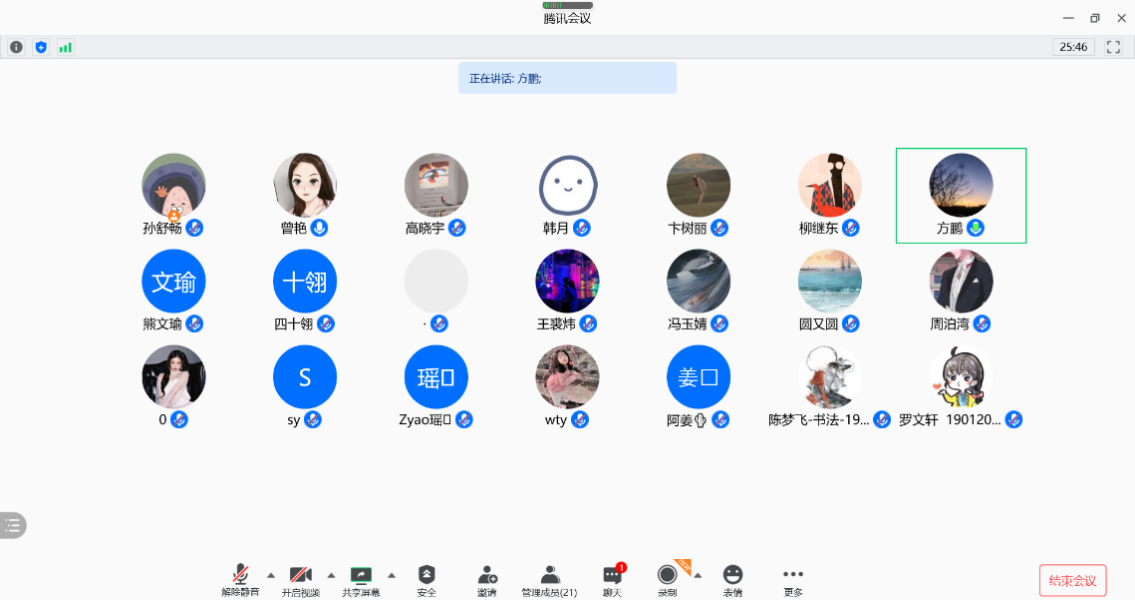Image resolution: width=1135 pixels, height=600 pixels.
Task: Click the meeting info icon
Action: tap(16, 47)
